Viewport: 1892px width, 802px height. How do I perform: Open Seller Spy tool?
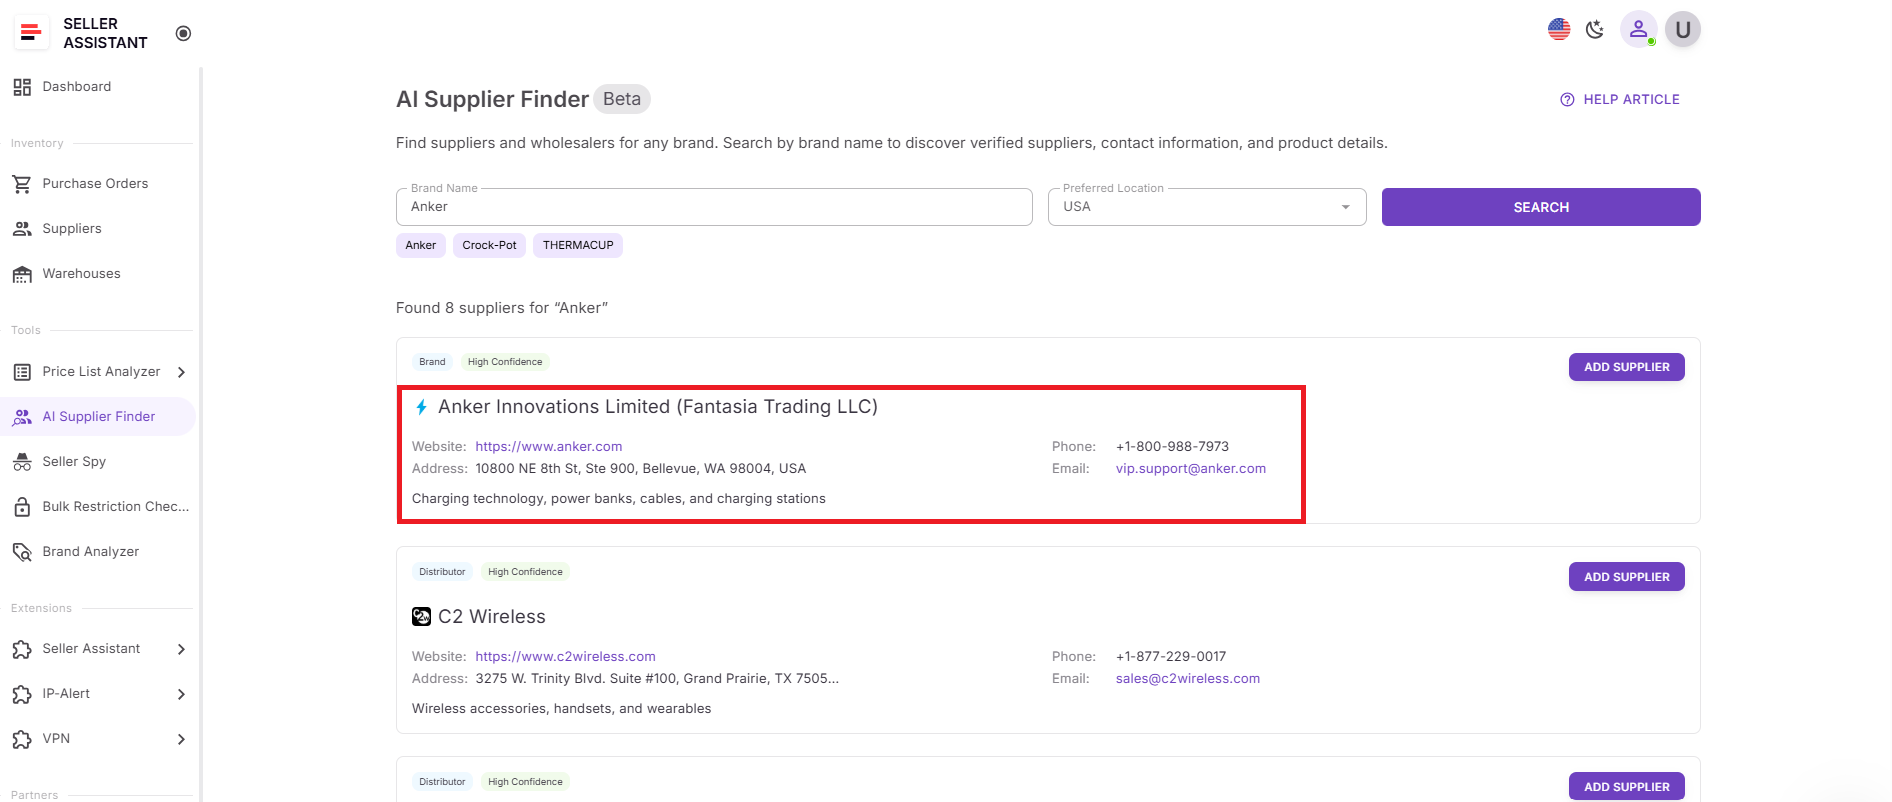[x=74, y=462]
